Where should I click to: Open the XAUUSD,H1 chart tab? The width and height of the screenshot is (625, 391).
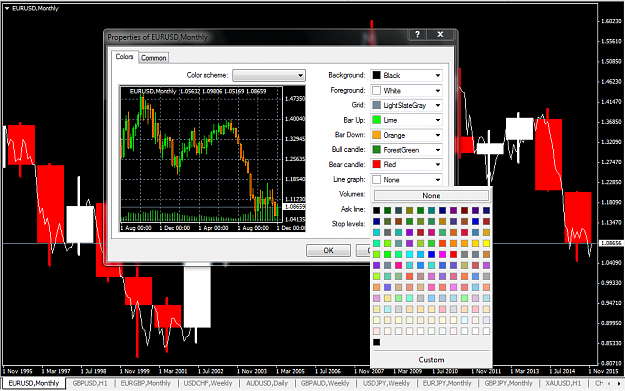563,383
